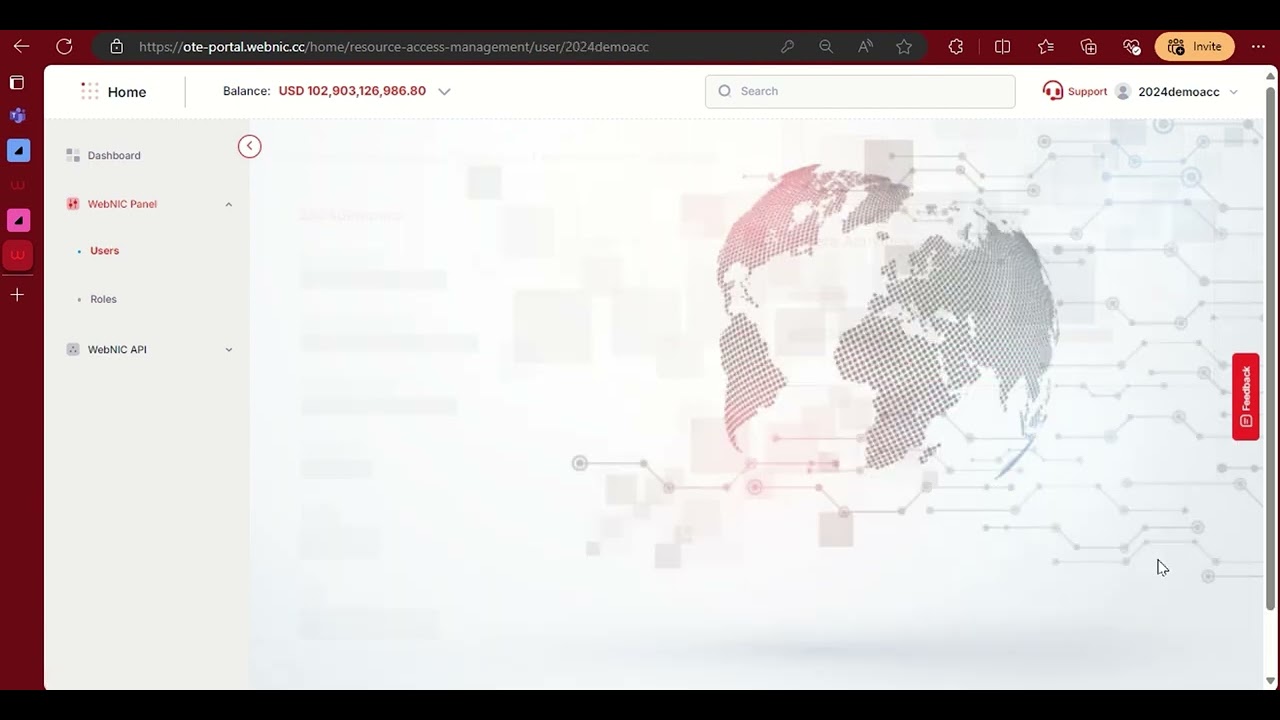
Task: Select the Users submenu item
Action: point(104,251)
